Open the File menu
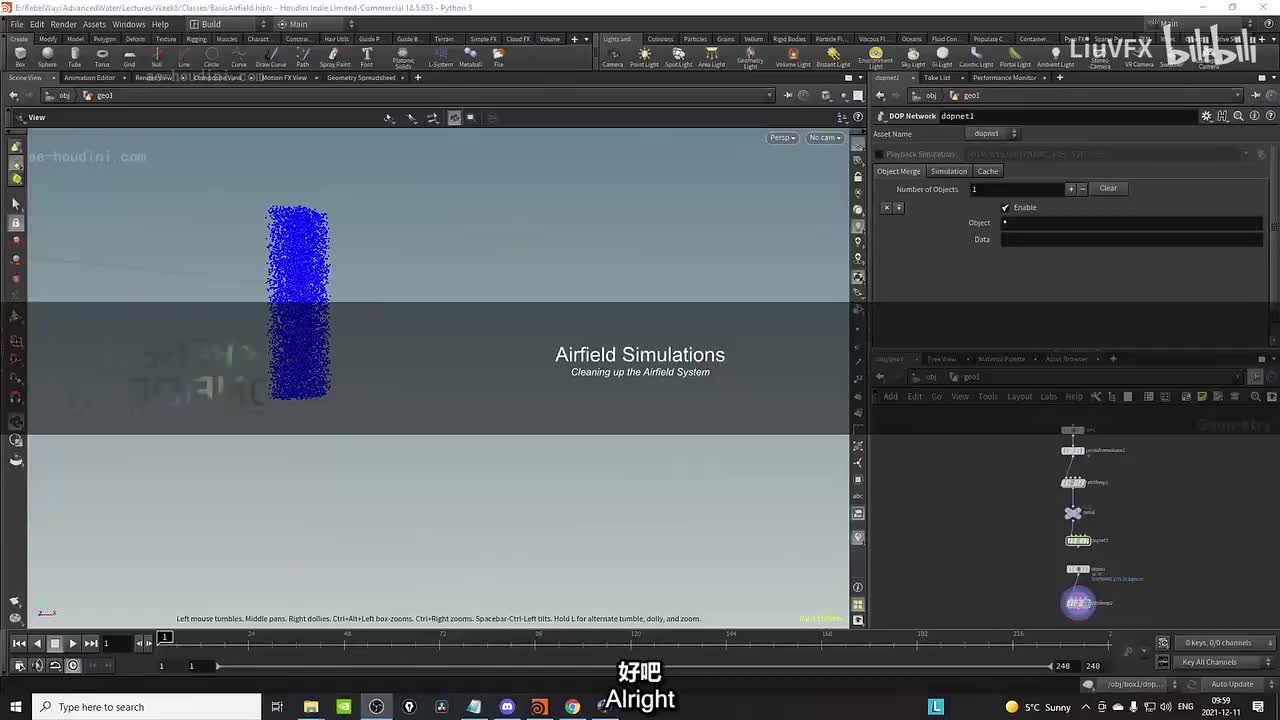Screen dimensions: 1280x720 (x=17, y=24)
